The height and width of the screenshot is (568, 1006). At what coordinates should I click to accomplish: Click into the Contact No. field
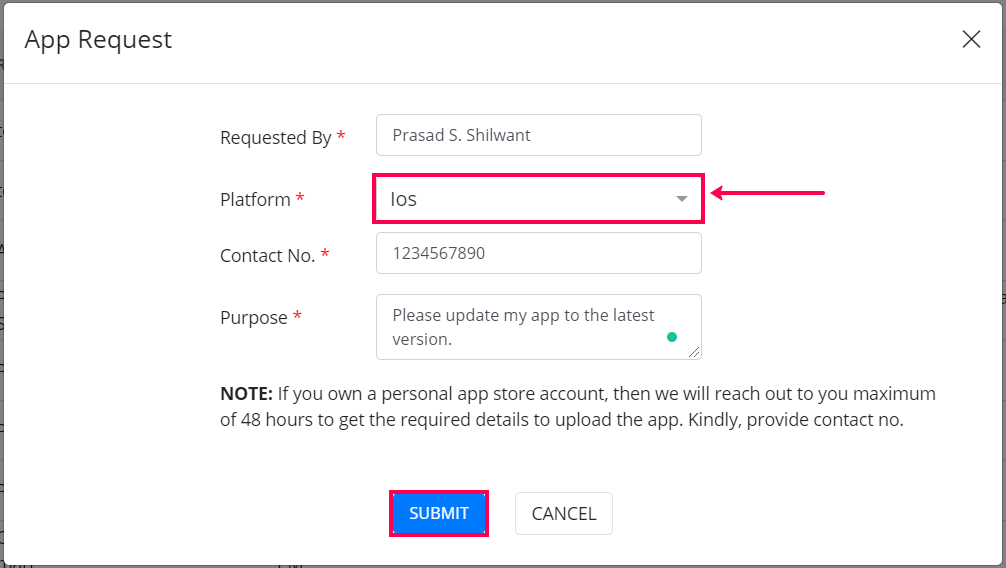click(538, 253)
